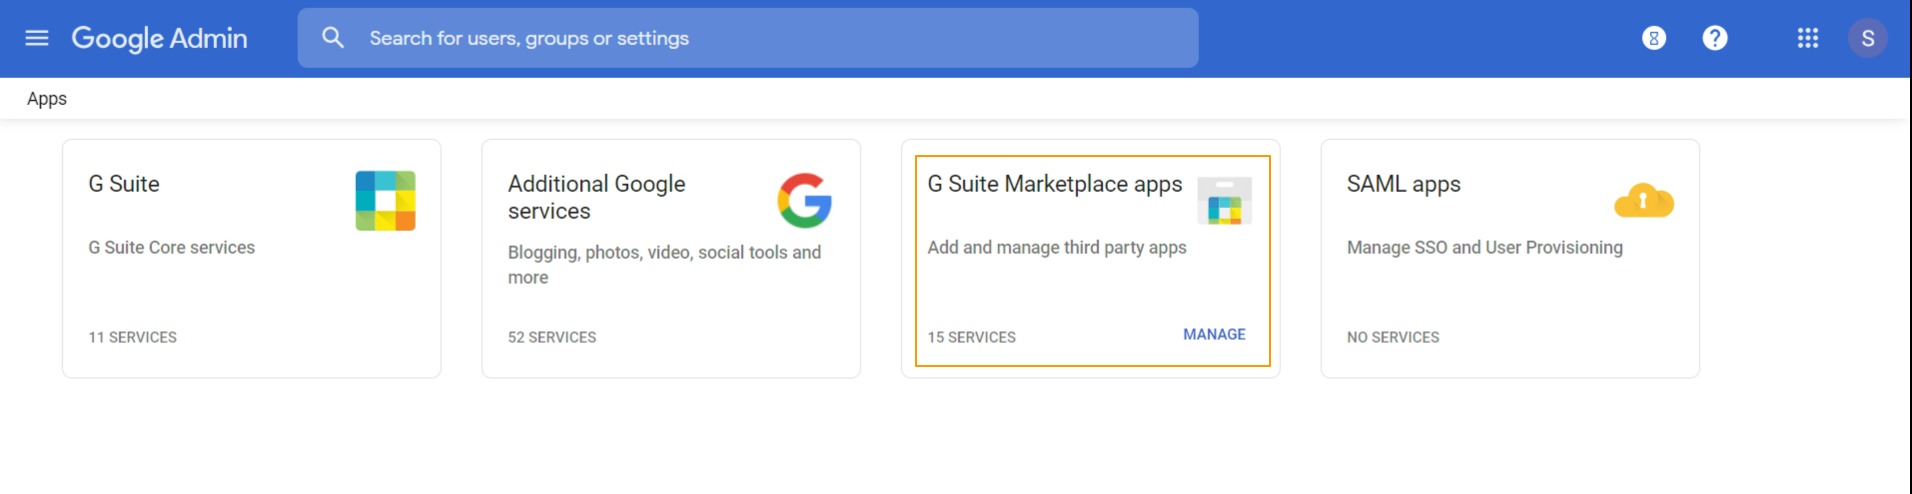
Task: Click the Google Admin logo
Action: click(x=159, y=38)
